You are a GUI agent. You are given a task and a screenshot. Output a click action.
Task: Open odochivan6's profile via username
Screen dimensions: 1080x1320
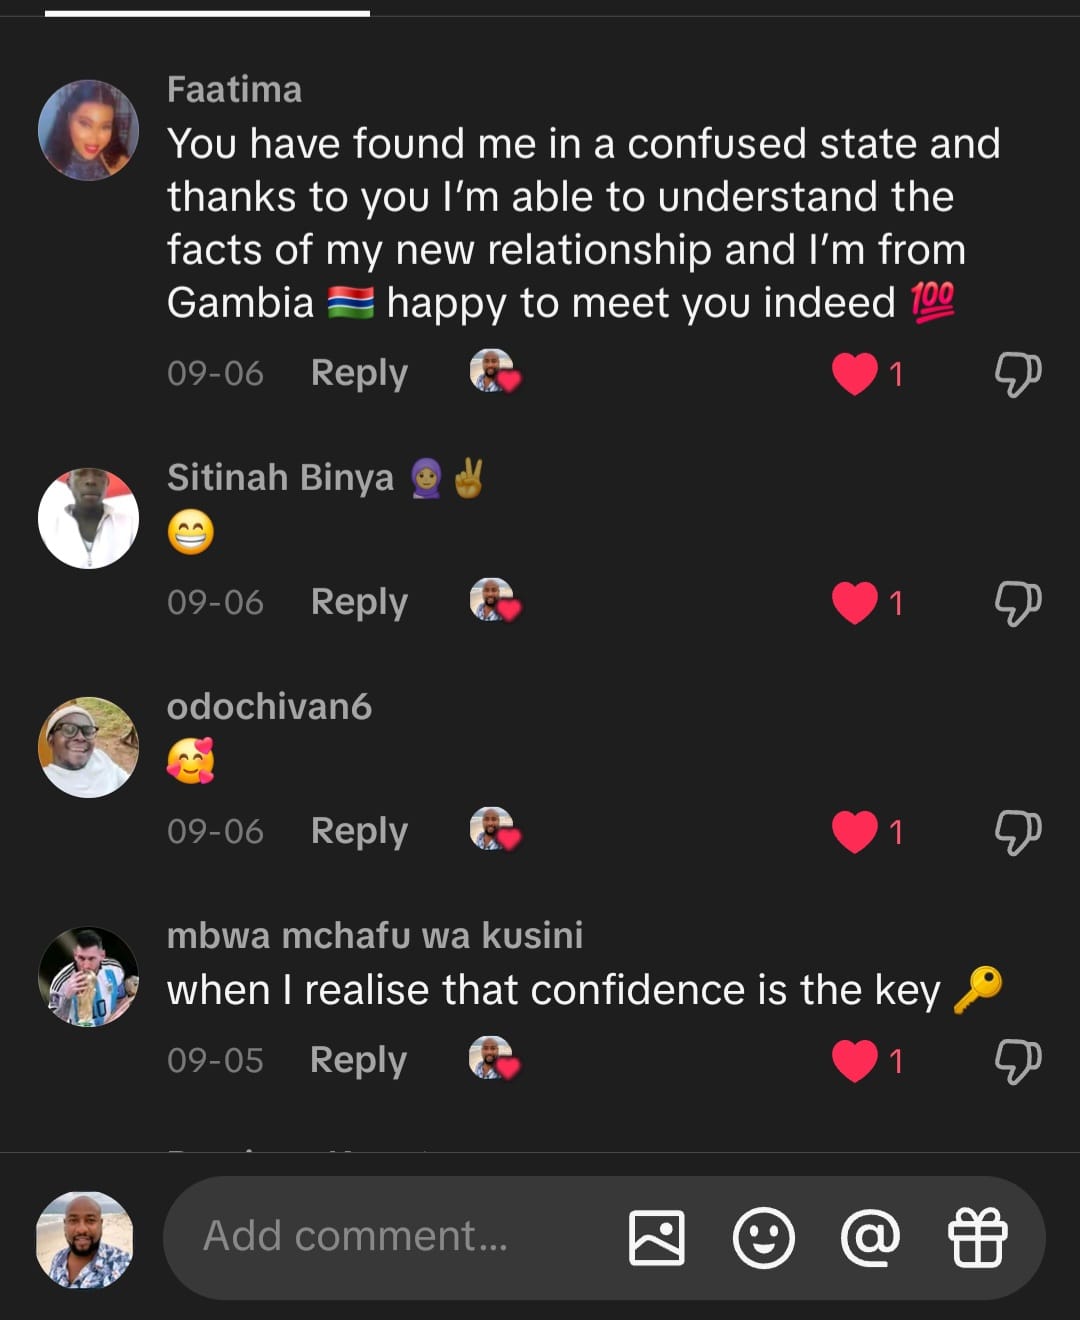269,707
